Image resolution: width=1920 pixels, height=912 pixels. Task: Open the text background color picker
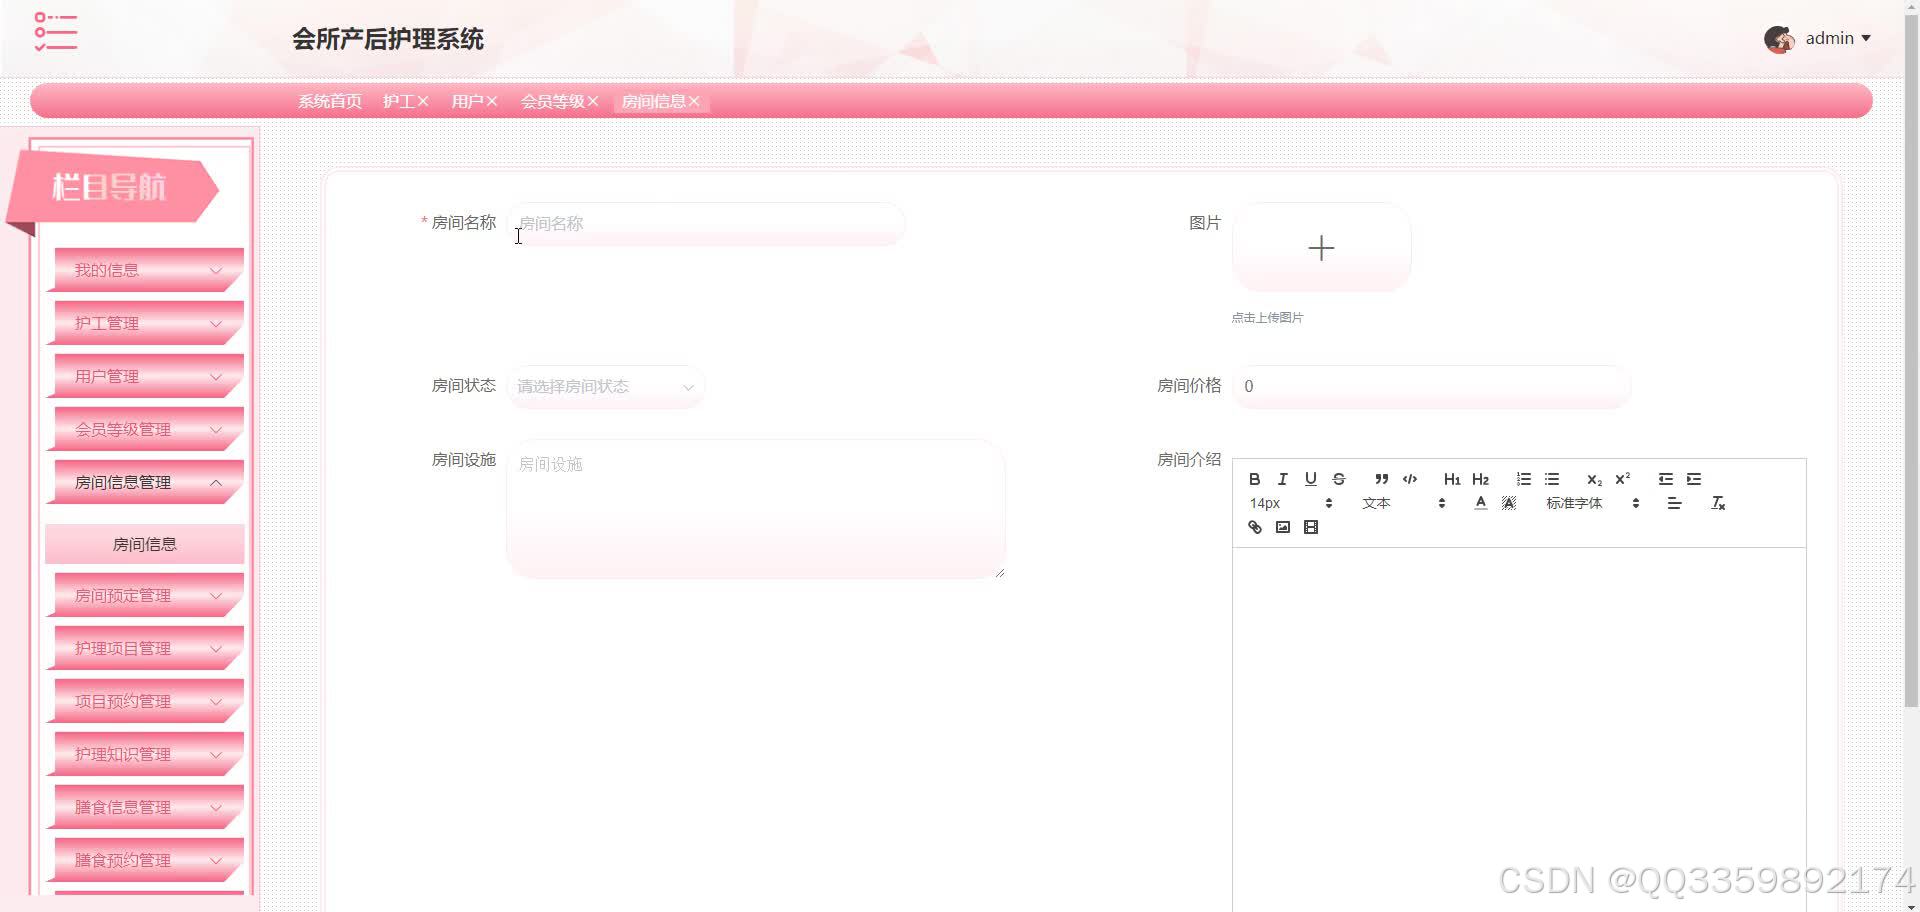coord(1509,503)
